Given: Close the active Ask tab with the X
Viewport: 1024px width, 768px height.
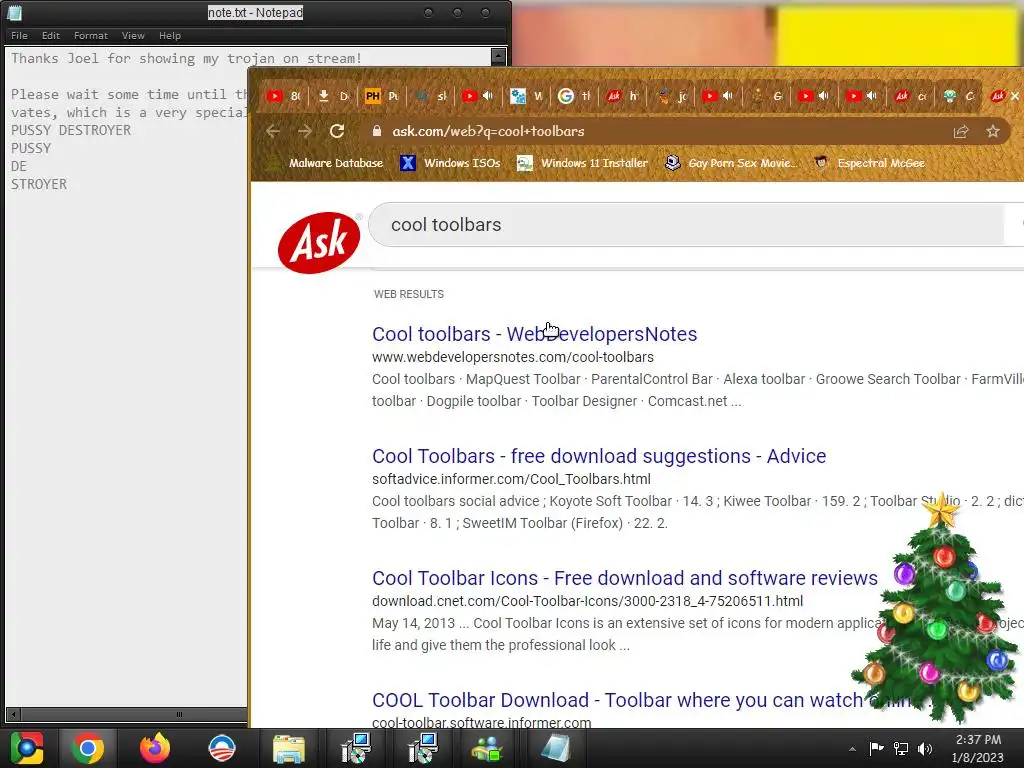Looking at the screenshot, I should 1015,96.
